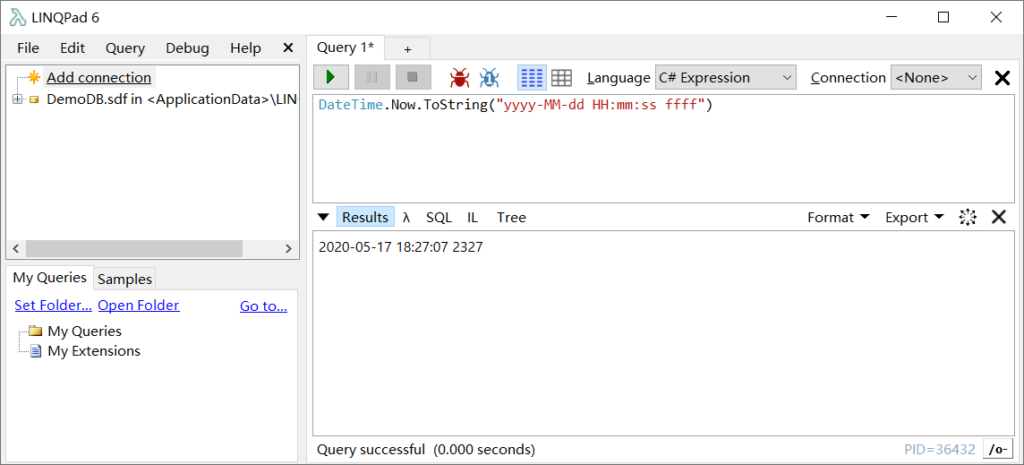Switch to the Samples tab
1024x465 pixels.
(x=125, y=279)
